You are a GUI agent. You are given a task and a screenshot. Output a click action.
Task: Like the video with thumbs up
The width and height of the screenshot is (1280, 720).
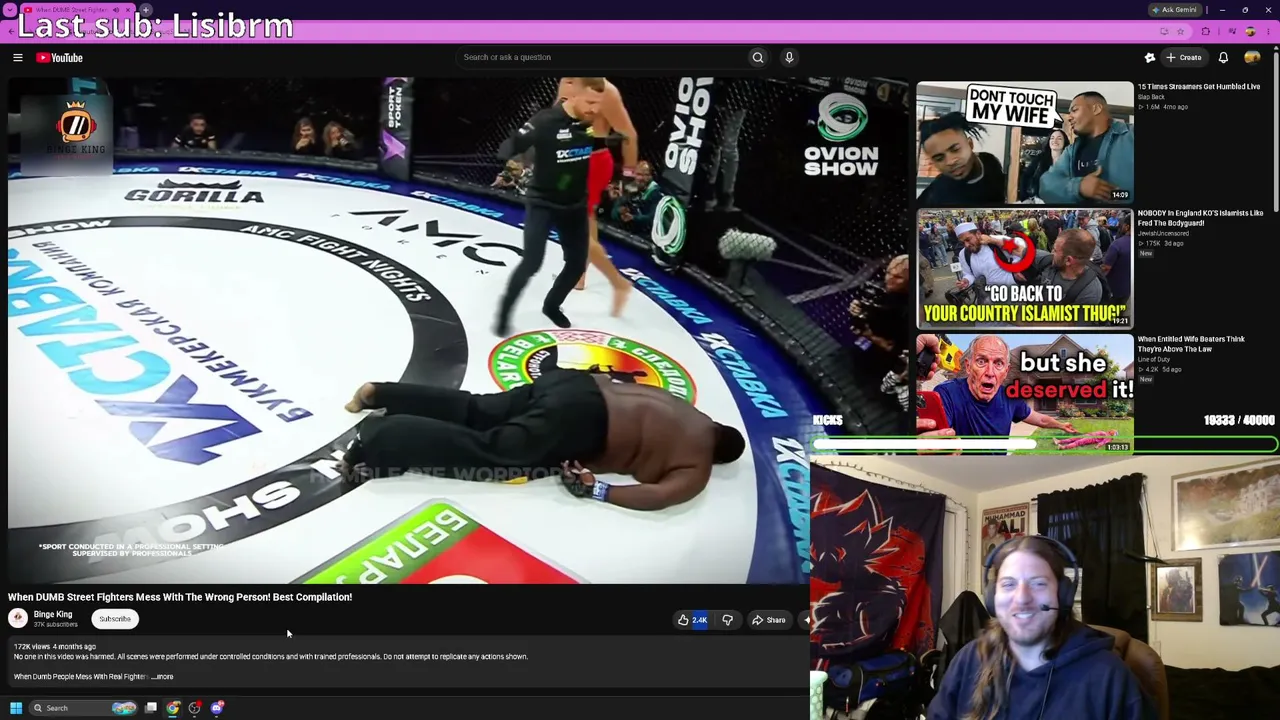692,620
